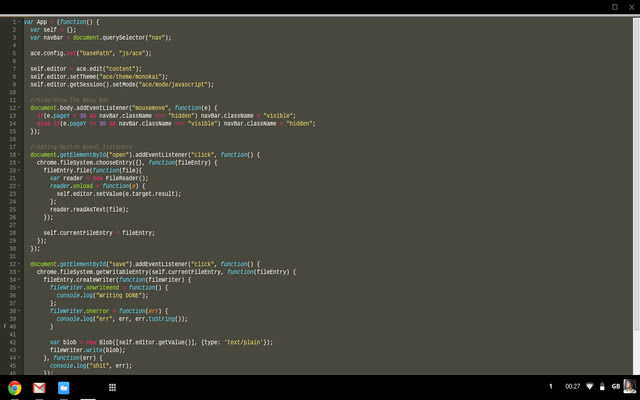Click the ace.config.set basePath line
The image size is (640, 400).
91,53
